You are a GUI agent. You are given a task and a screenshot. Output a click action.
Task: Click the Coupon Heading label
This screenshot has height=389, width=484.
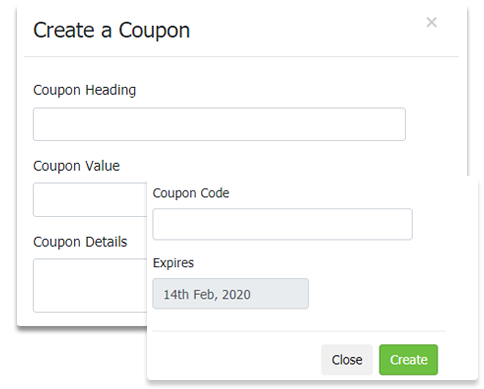click(x=85, y=90)
